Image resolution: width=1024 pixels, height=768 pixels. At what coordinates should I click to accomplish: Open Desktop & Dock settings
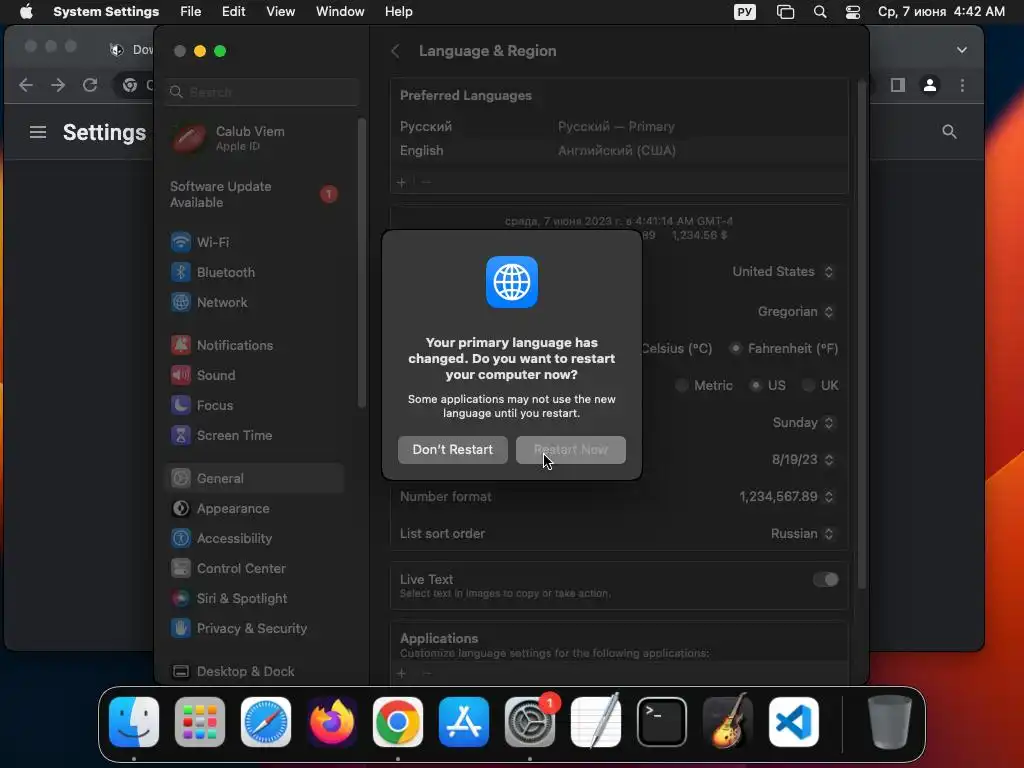tap(255, 671)
